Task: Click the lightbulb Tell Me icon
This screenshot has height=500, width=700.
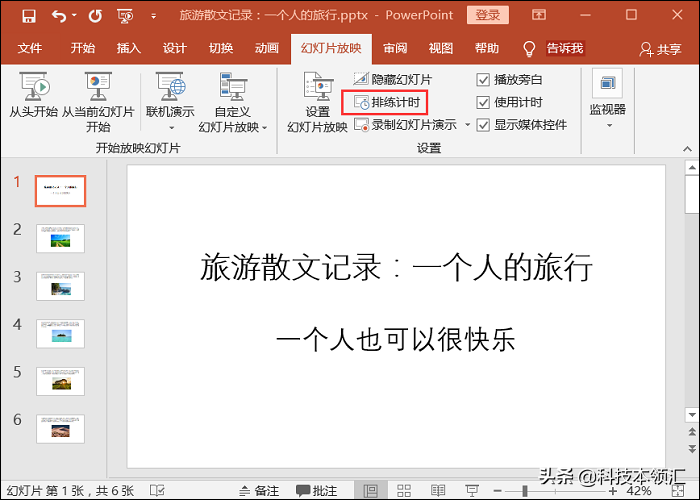Action: 529,49
